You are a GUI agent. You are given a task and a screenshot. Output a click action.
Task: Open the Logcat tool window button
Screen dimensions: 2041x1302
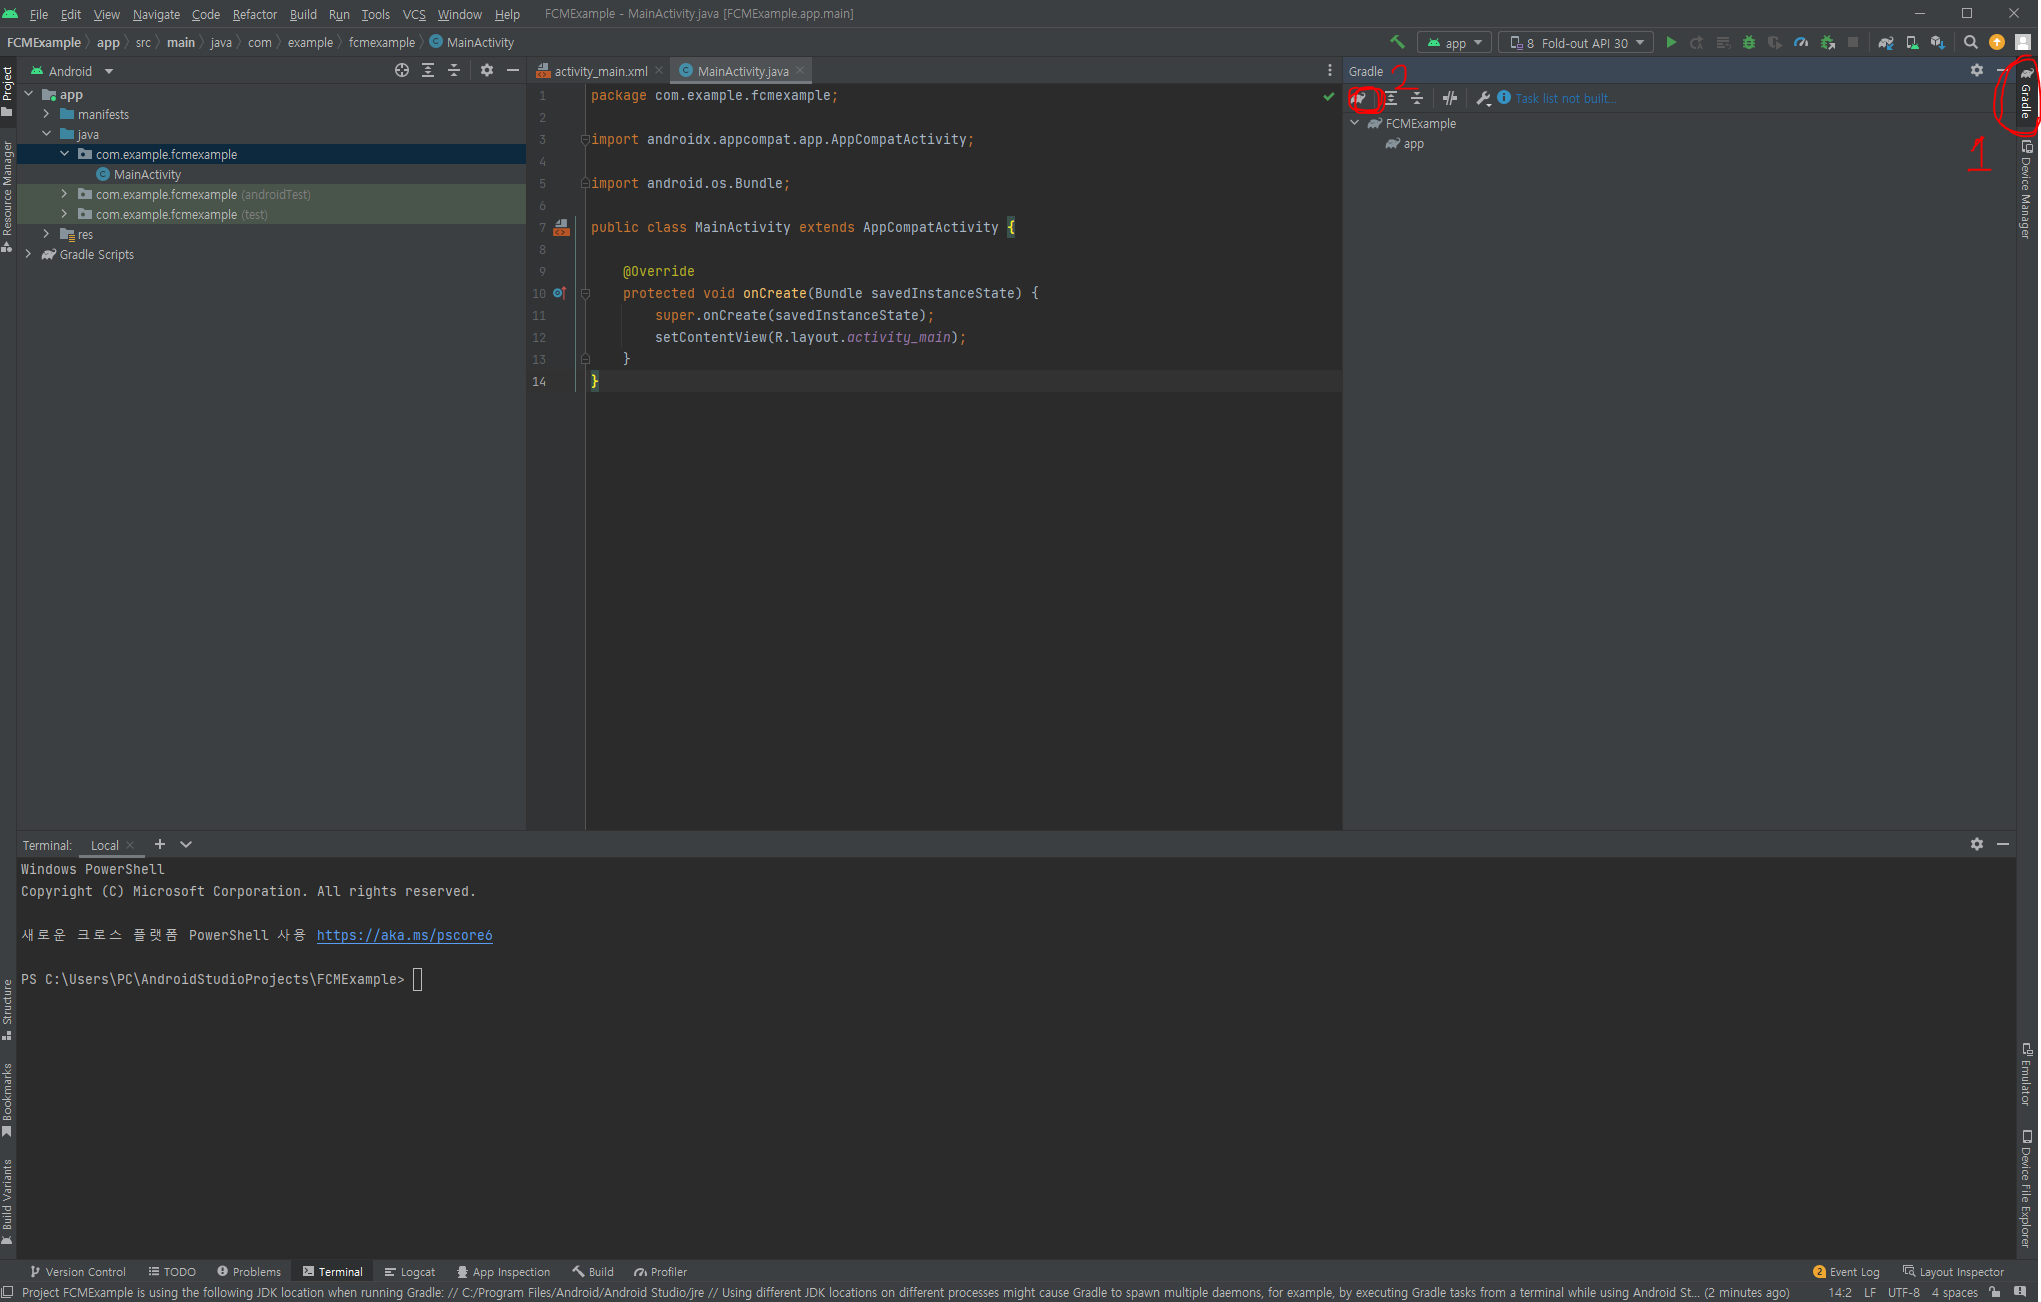[x=410, y=1272]
